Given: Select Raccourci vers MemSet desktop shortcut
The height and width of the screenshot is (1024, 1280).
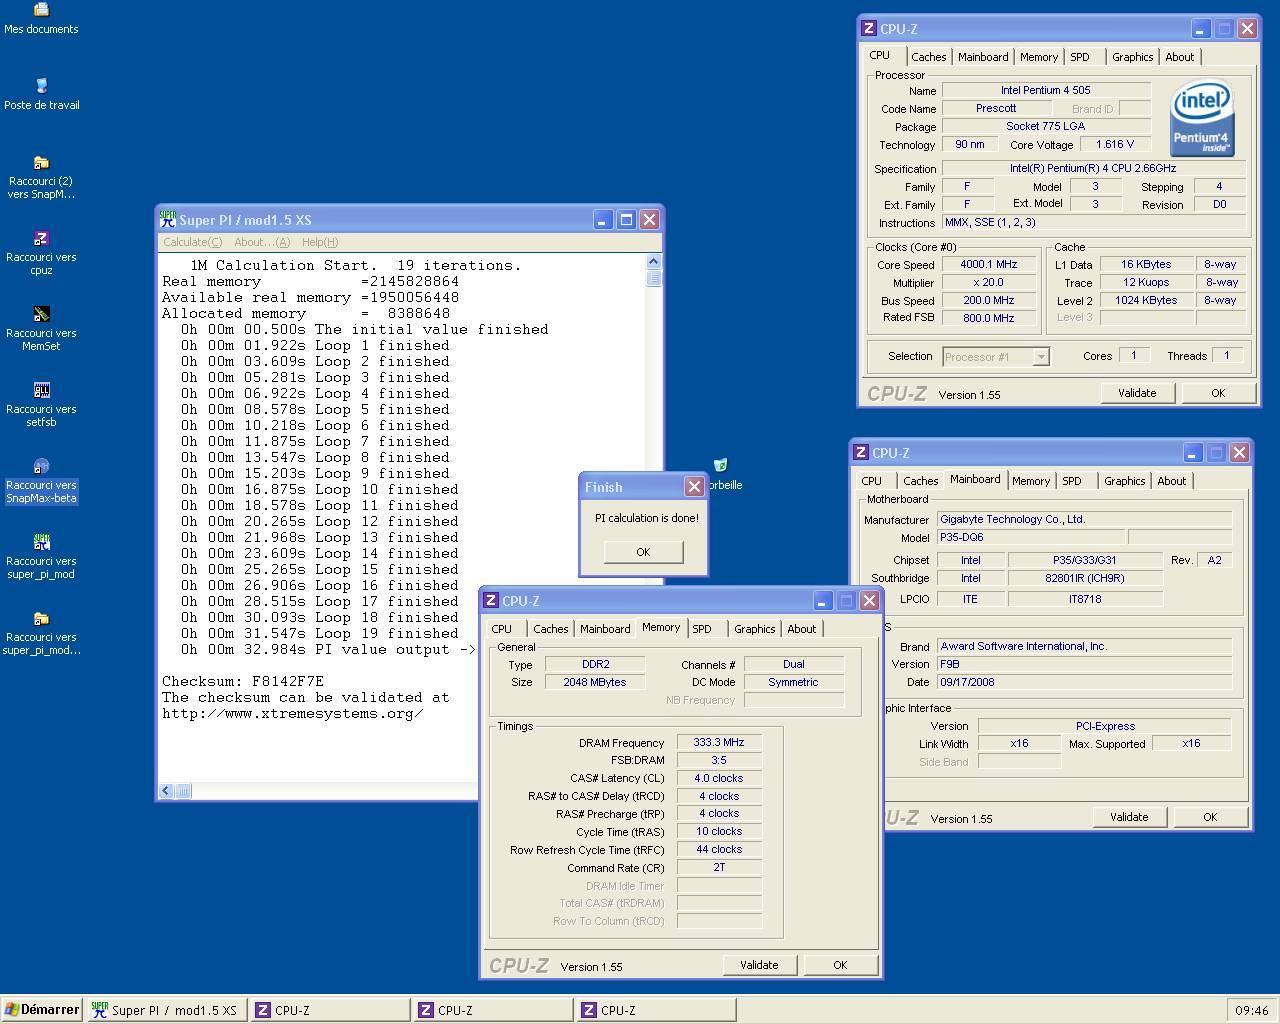Looking at the screenshot, I should [41, 329].
